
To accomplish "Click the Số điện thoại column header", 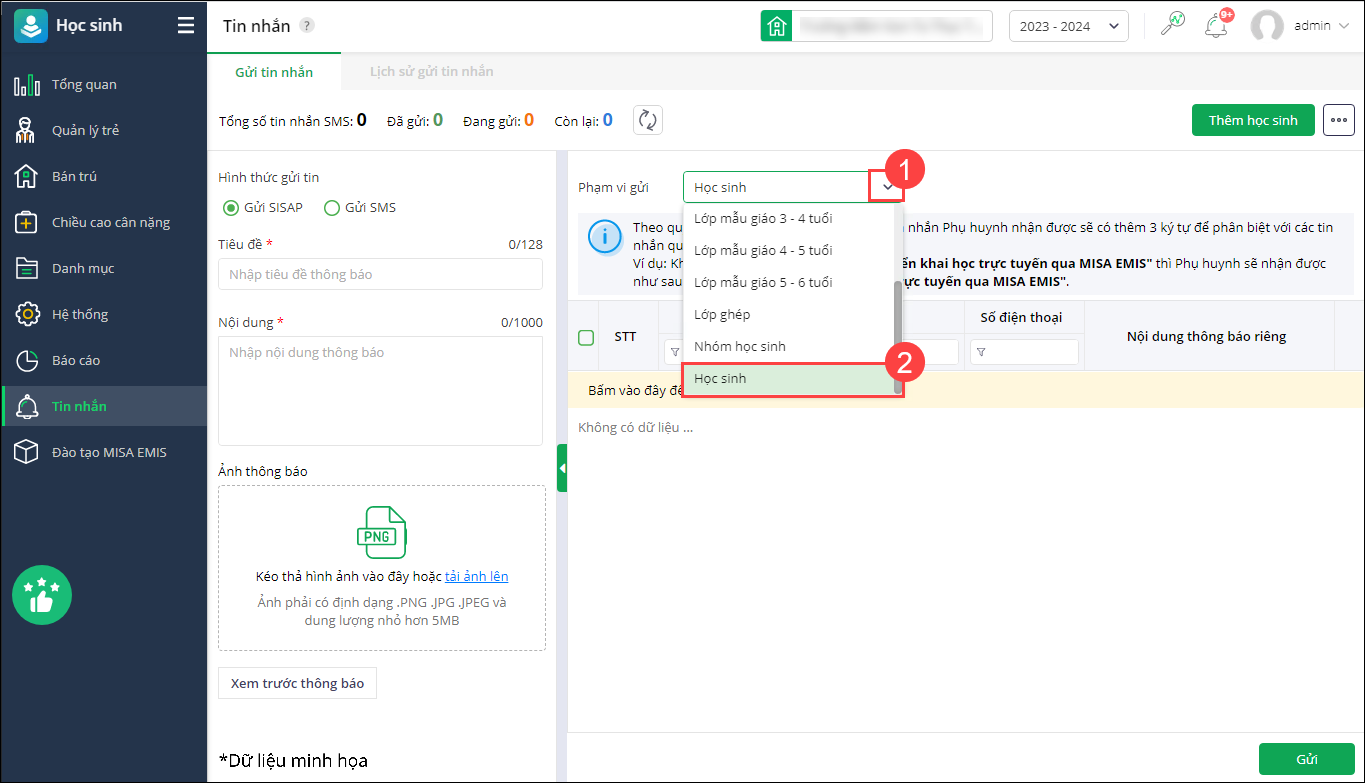I will [x=1020, y=317].
